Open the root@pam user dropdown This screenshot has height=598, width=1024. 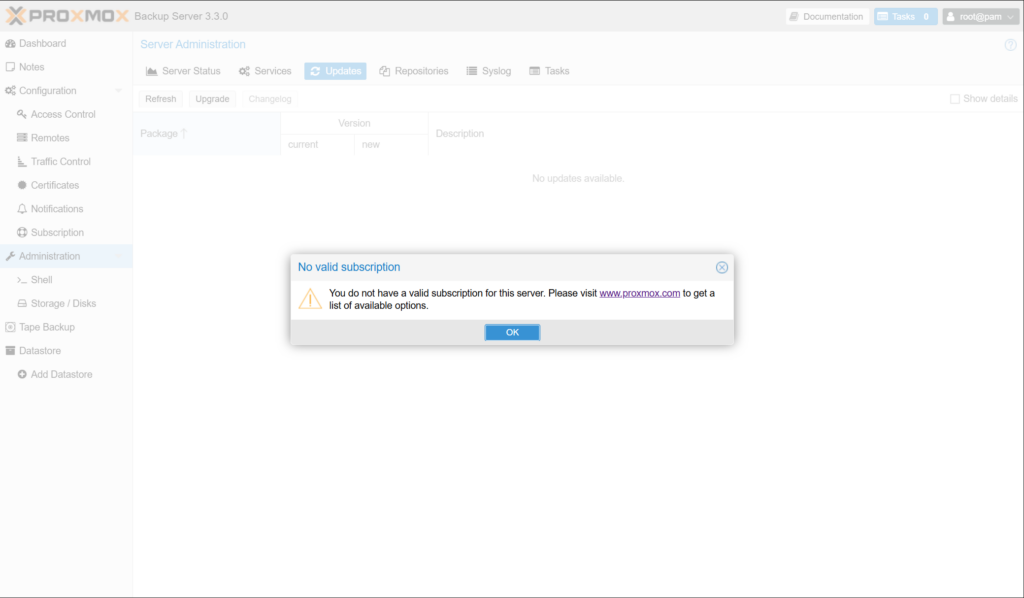[979, 17]
